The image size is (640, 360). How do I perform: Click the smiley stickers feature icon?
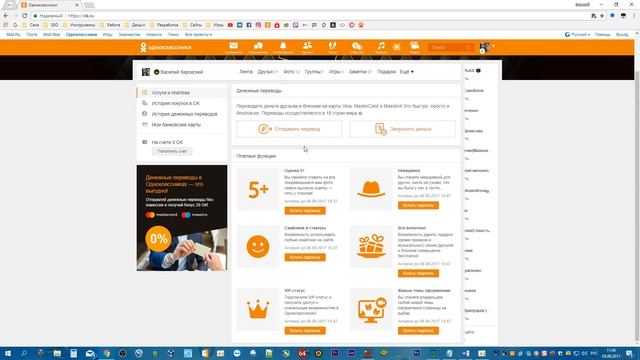click(258, 247)
